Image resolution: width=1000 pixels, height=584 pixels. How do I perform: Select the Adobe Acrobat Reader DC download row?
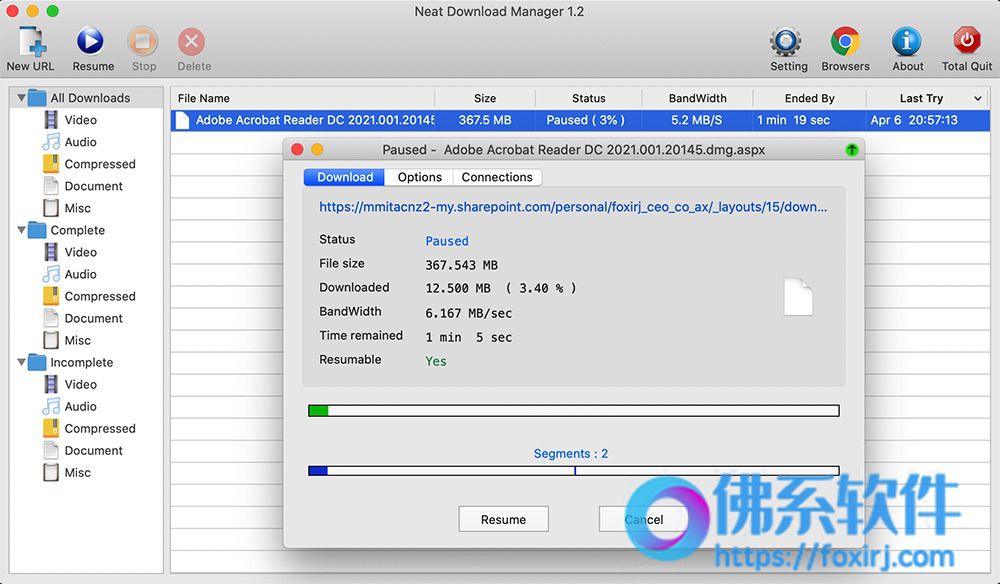(x=580, y=120)
